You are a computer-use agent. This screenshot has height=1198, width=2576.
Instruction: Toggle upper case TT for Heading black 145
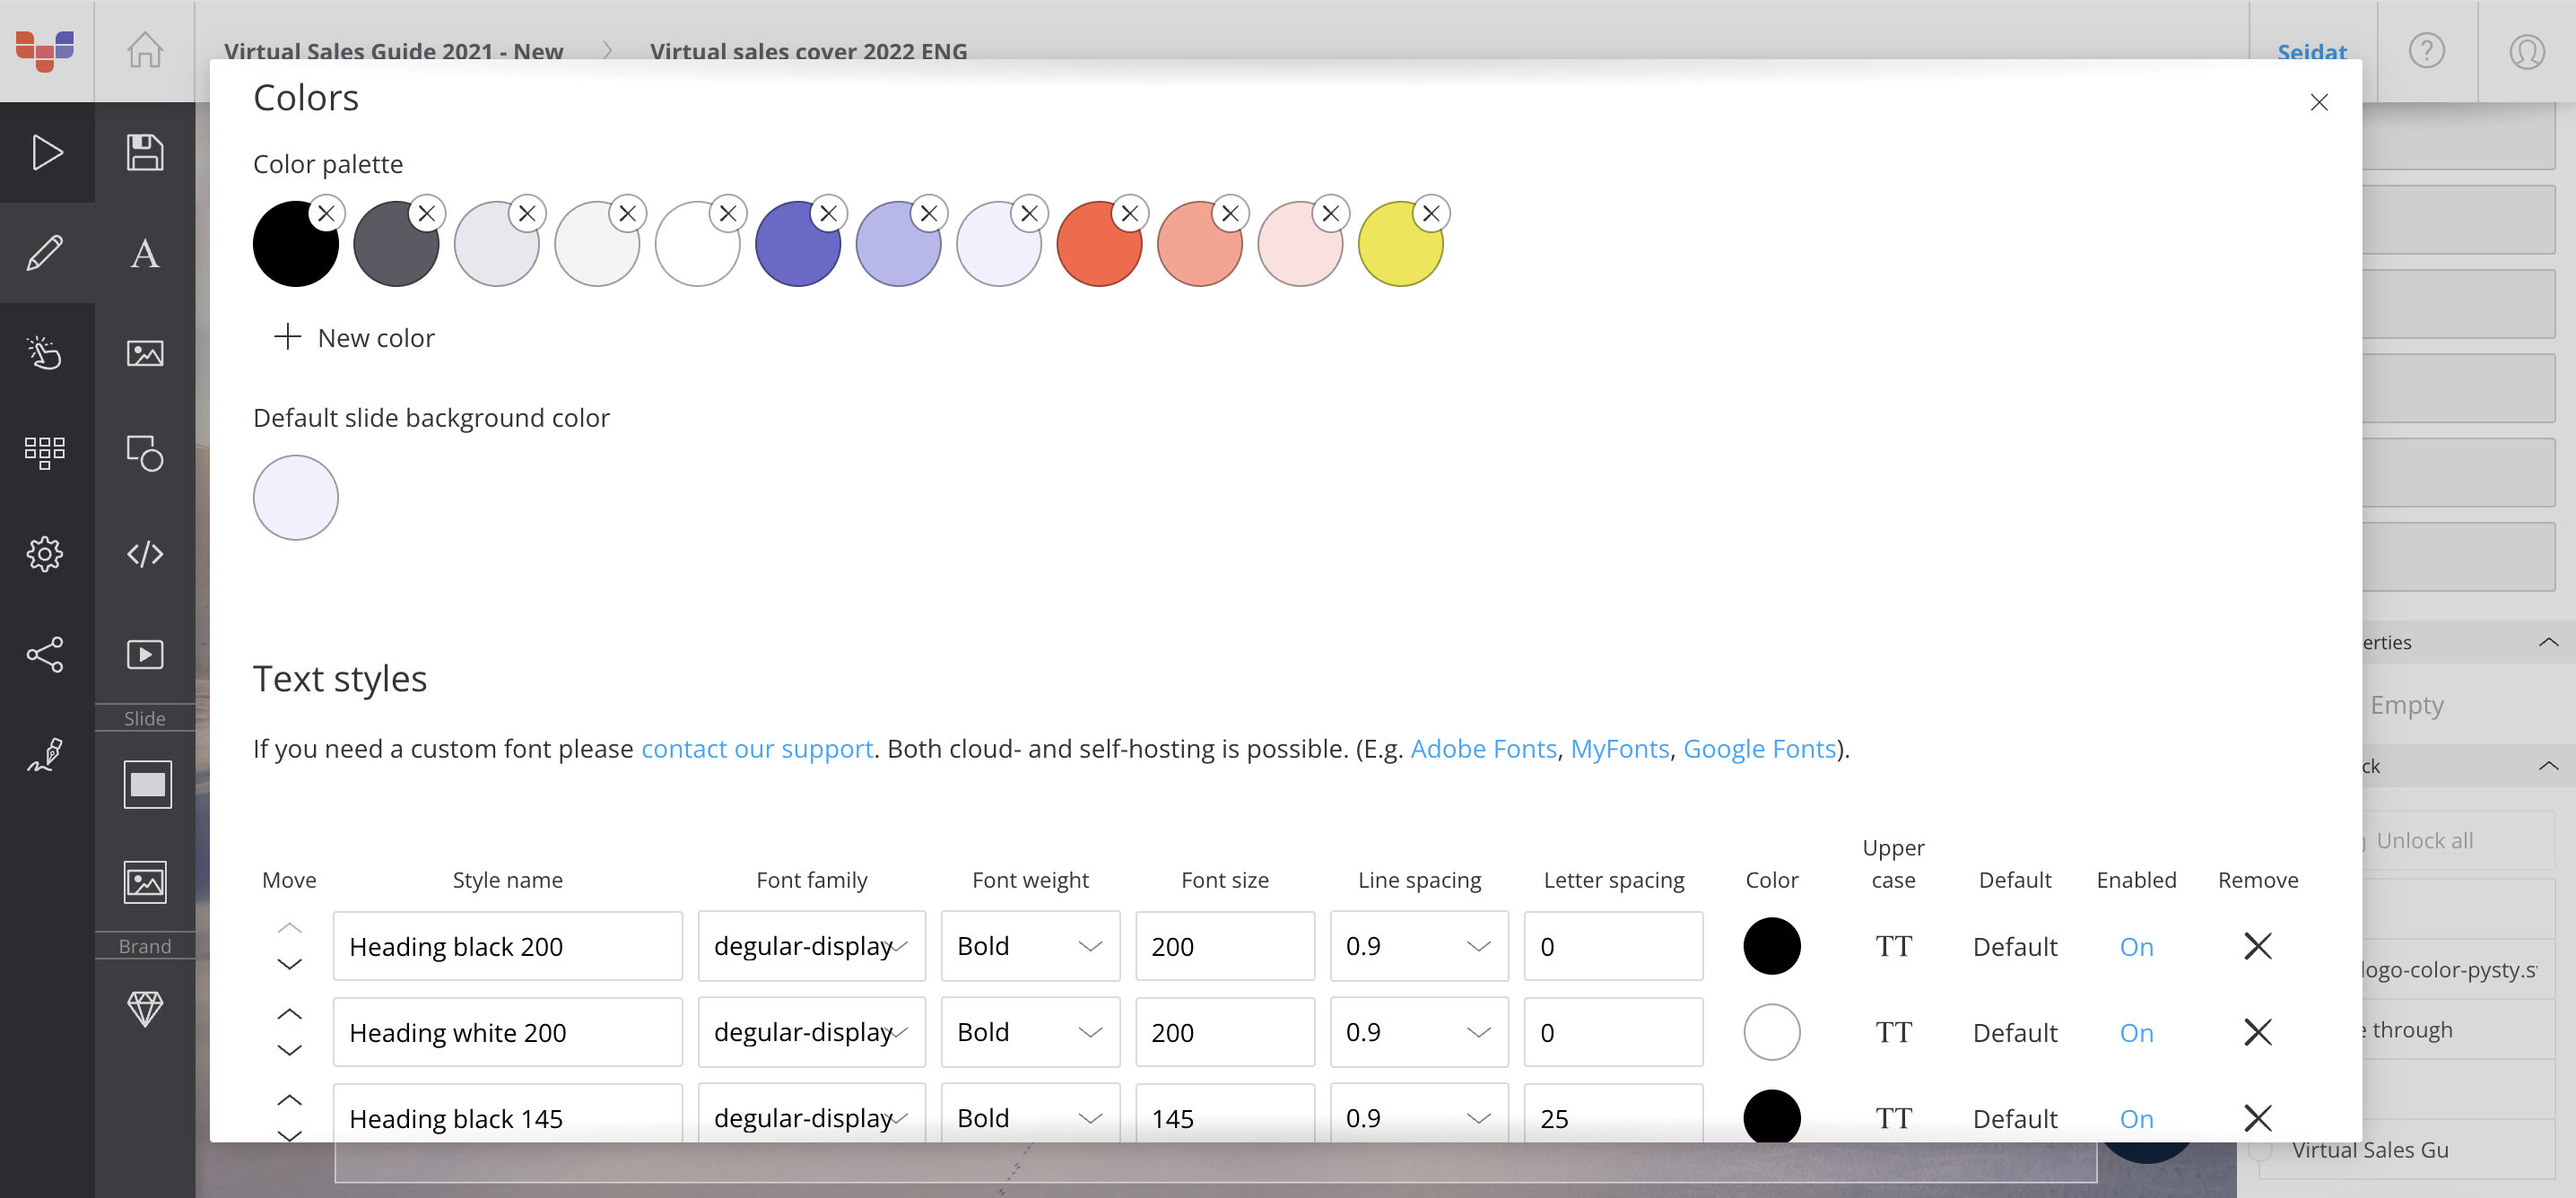[1894, 1118]
